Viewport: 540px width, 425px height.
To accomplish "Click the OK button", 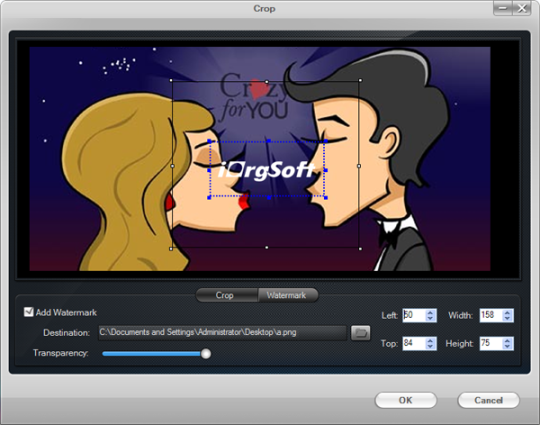I will pyautogui.click(x=405, y=400).
